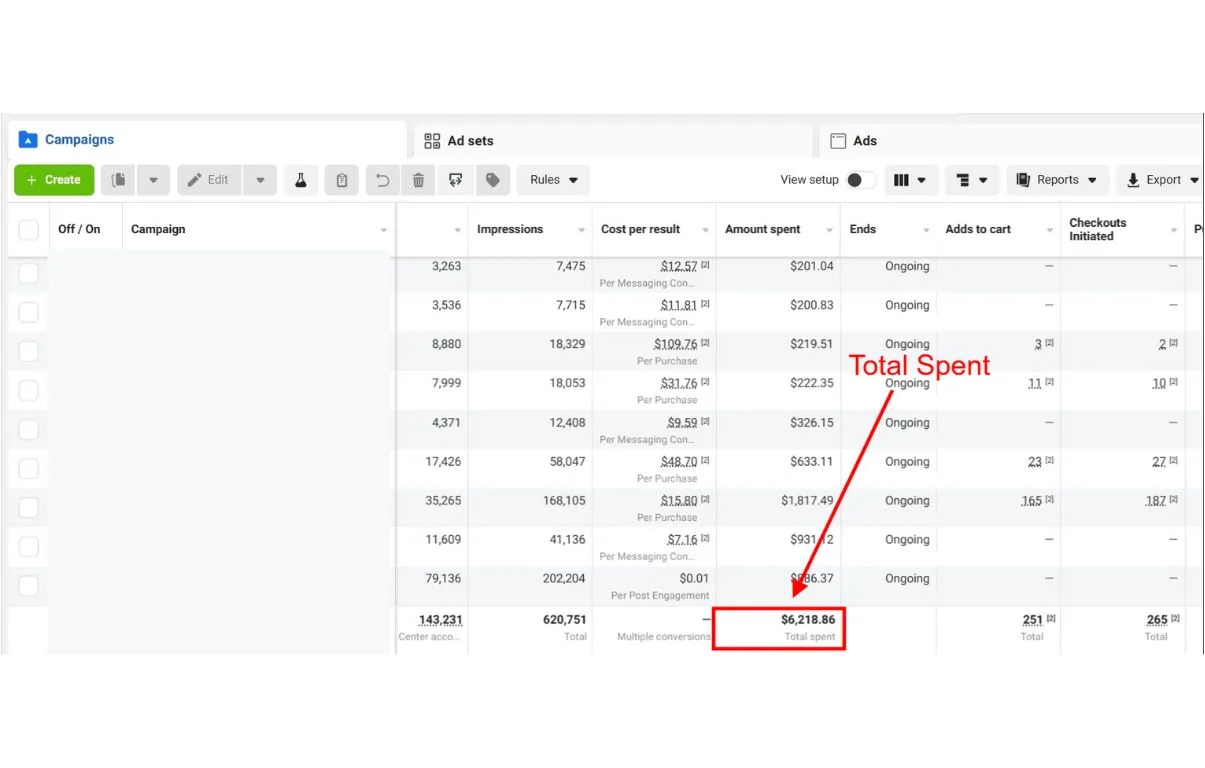
Task: Open the Export dropdown menu
Action: click(1162, 180)
